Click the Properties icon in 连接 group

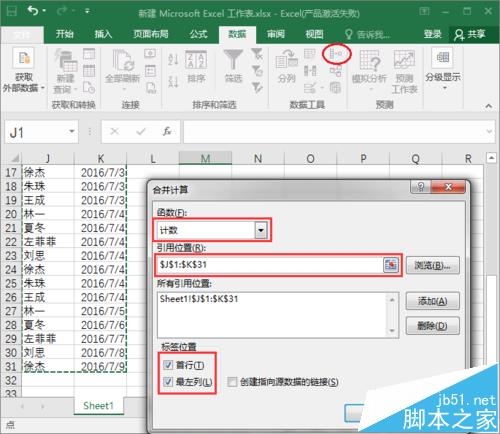(150, 71)
